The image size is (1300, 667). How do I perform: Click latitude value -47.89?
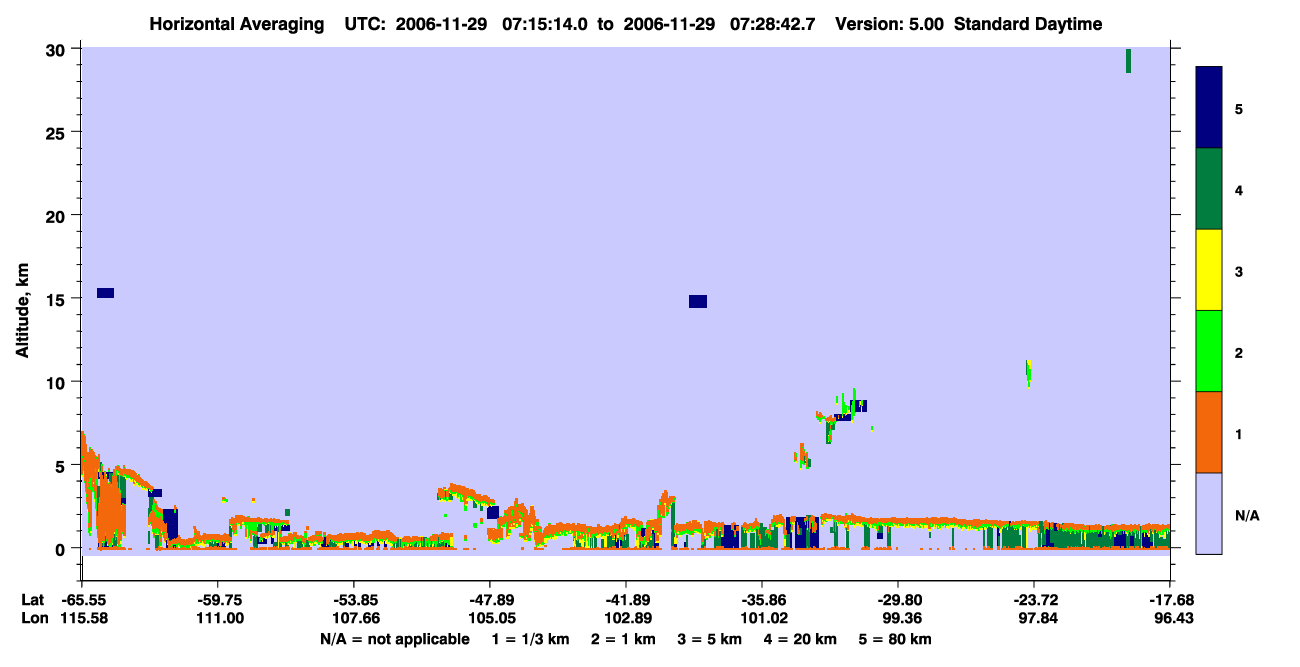coord(490,600)
